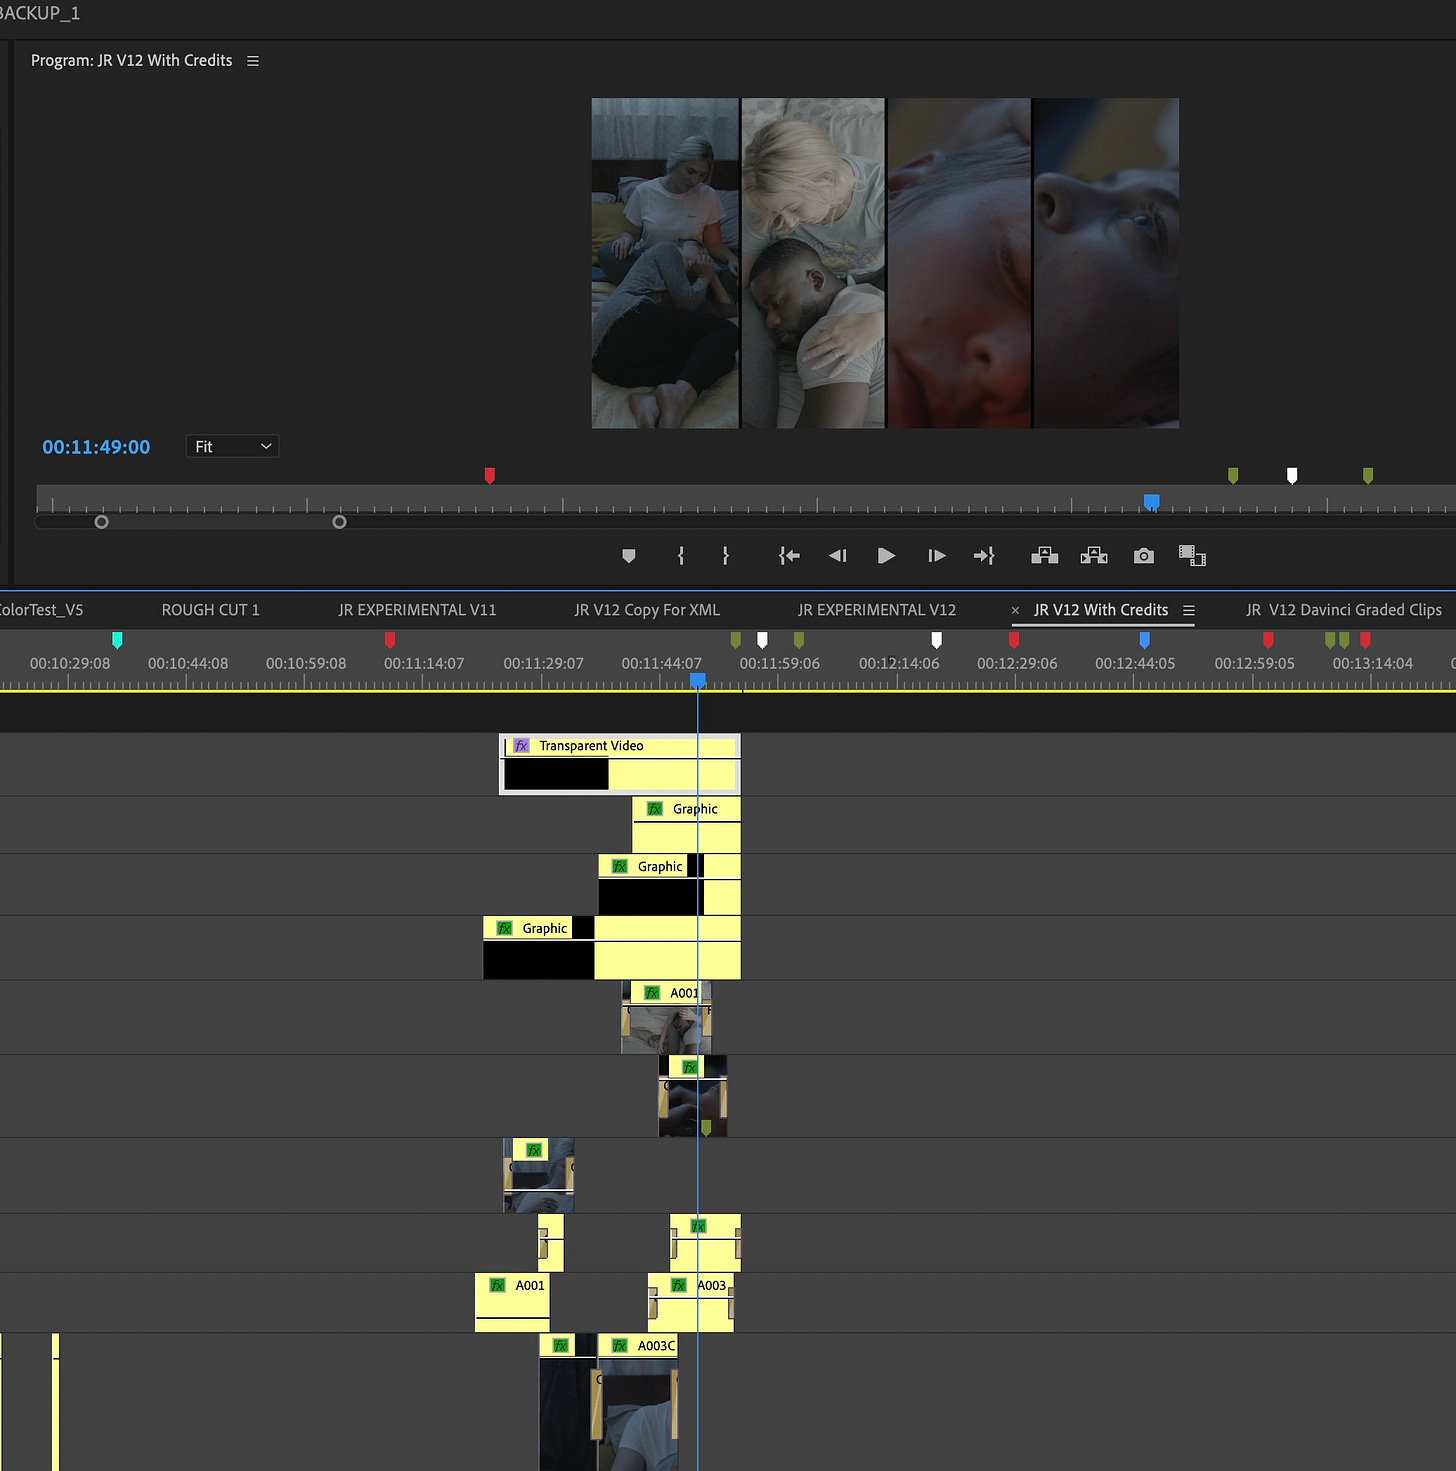Image resolution: width=1456 pixels, height=1471 pixels.
Task: Select the middle Graphic clip
Action: tap(669, 885)
